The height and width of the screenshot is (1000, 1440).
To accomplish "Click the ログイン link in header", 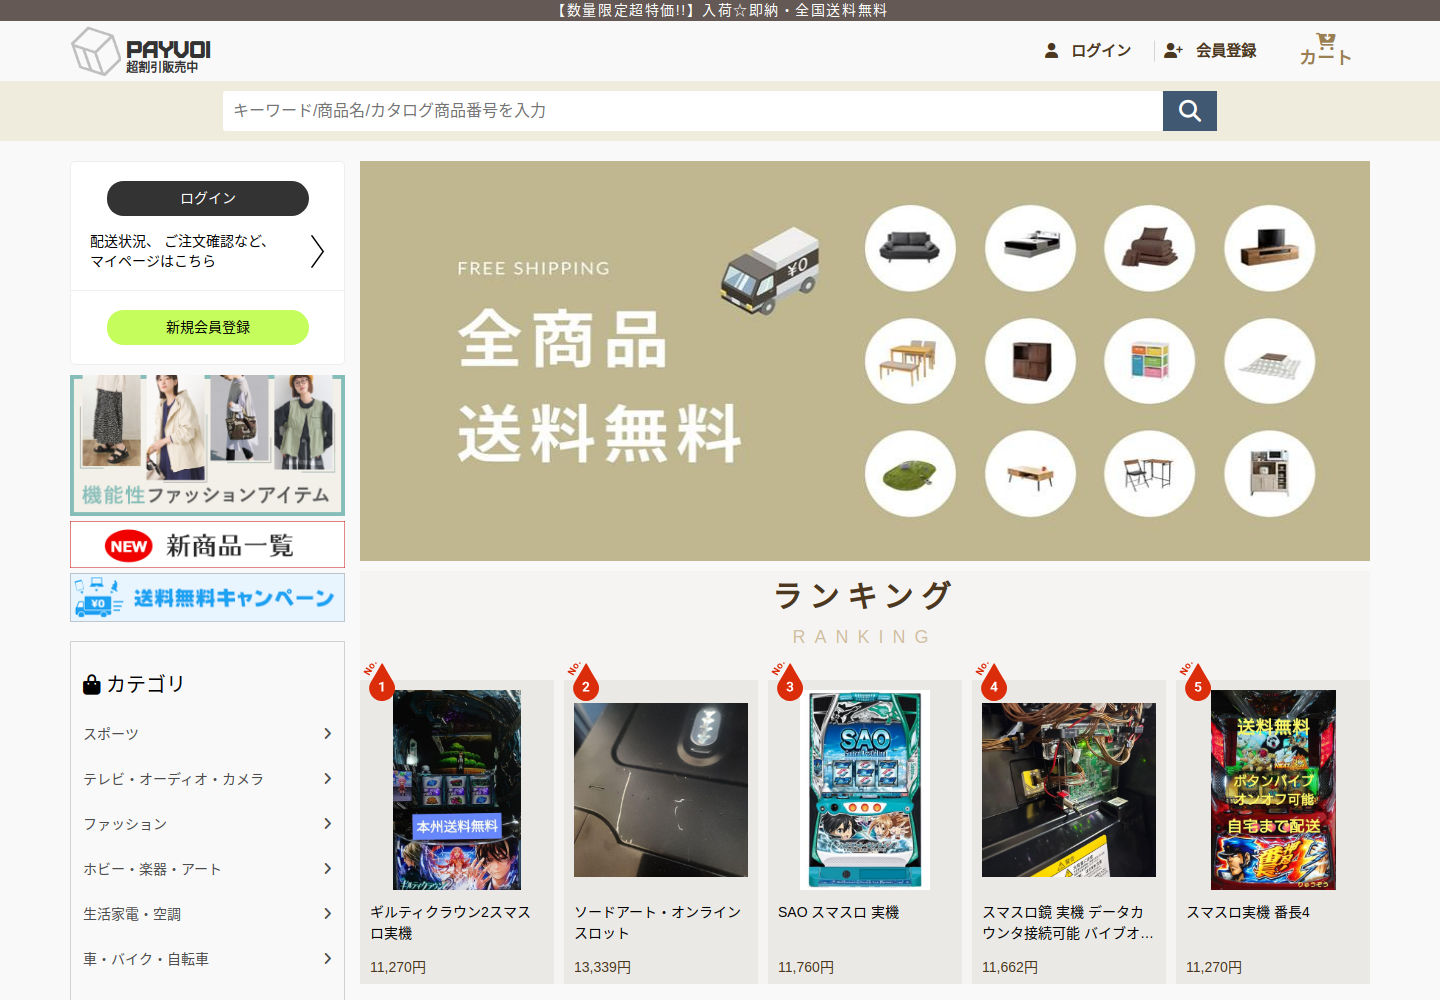I will click(x=1101, y=50).
